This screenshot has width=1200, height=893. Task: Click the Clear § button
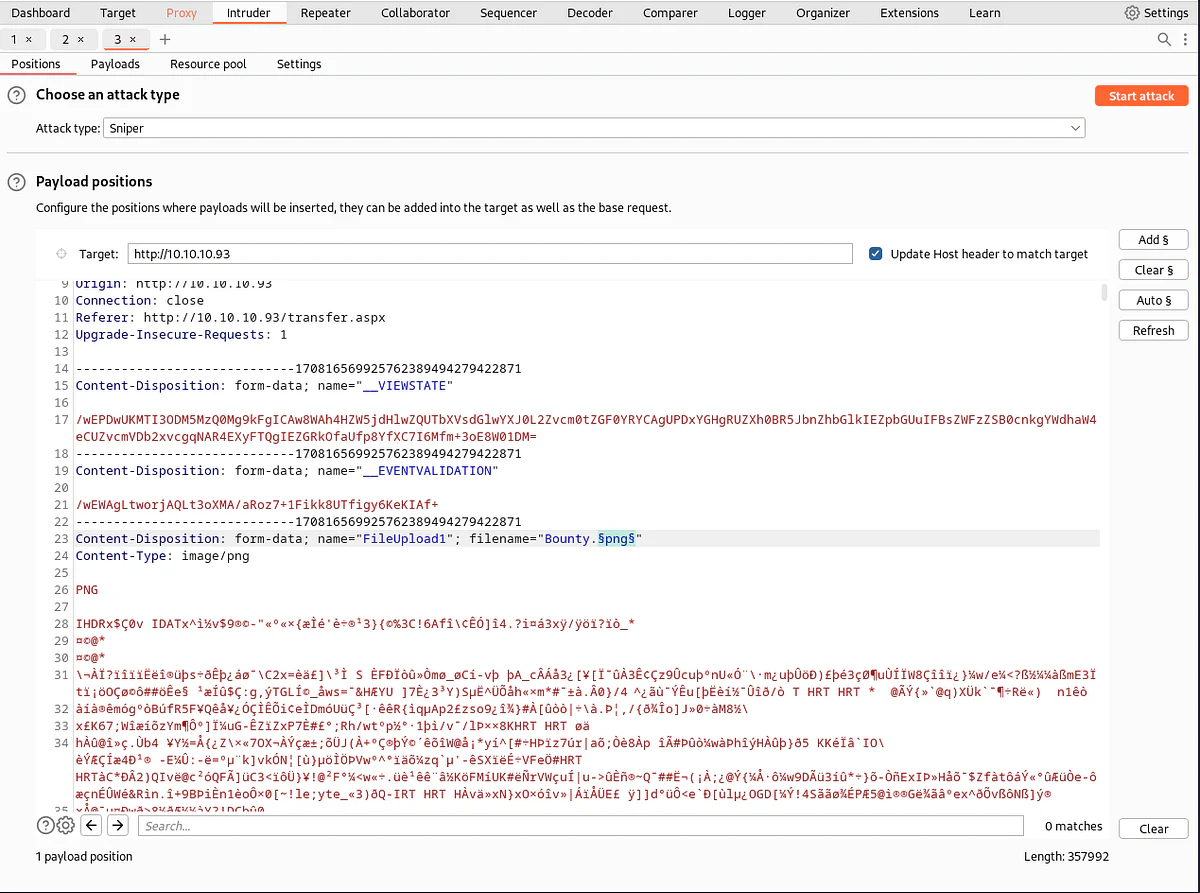[1153, 270]
